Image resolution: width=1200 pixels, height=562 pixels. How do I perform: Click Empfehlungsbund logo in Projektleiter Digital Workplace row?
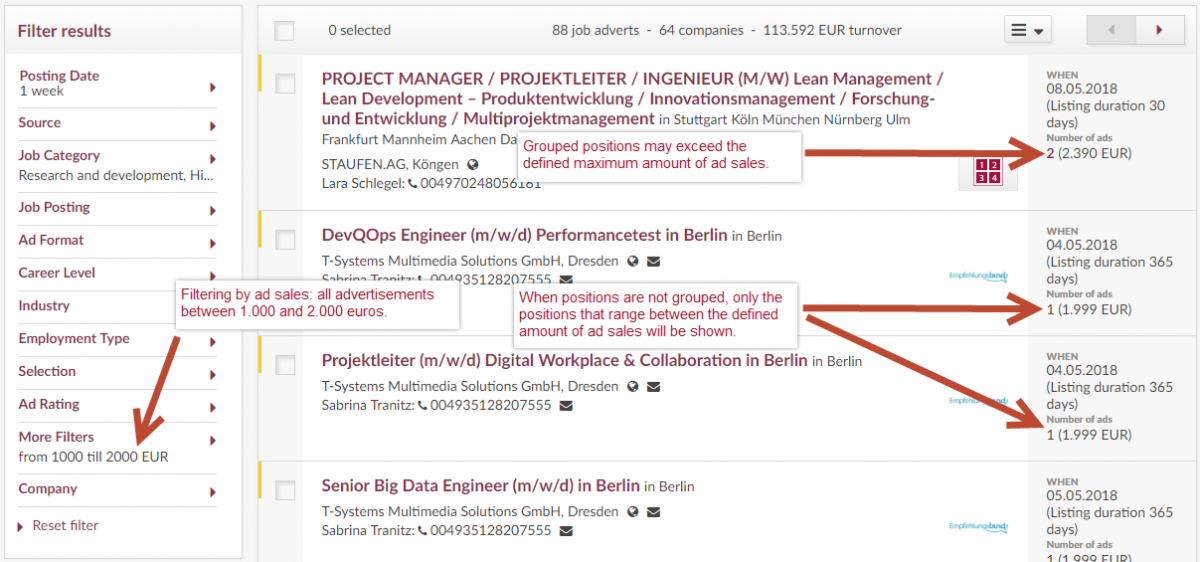coord(979,400)
